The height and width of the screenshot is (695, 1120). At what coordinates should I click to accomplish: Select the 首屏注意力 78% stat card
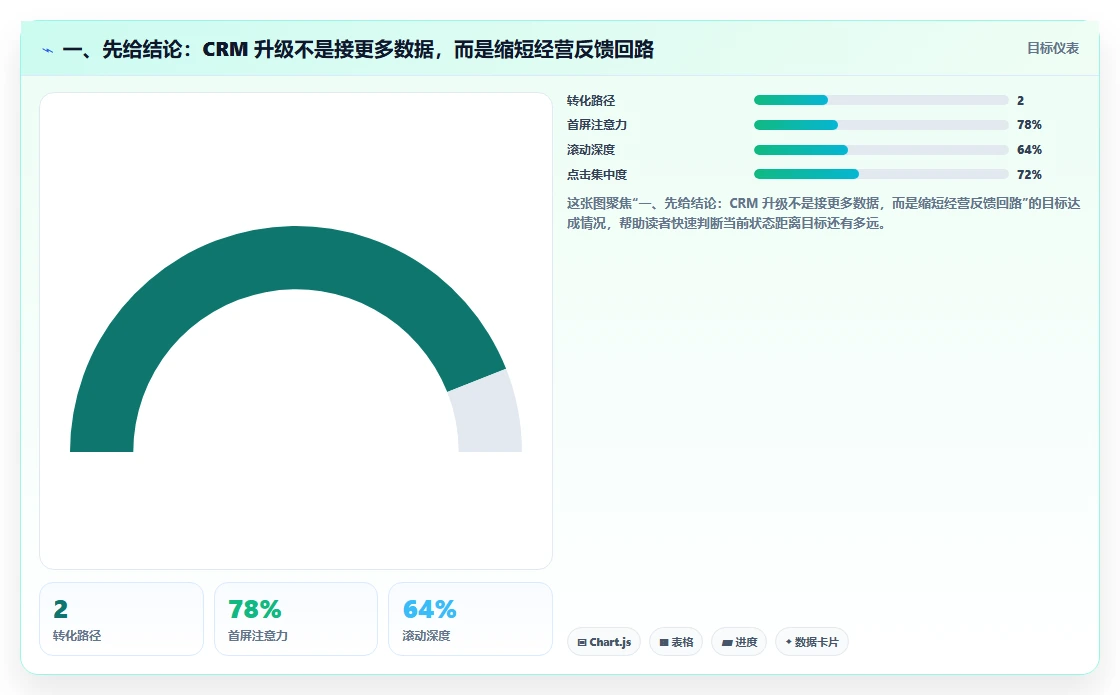pyautogui.click(x=296, y=619)
